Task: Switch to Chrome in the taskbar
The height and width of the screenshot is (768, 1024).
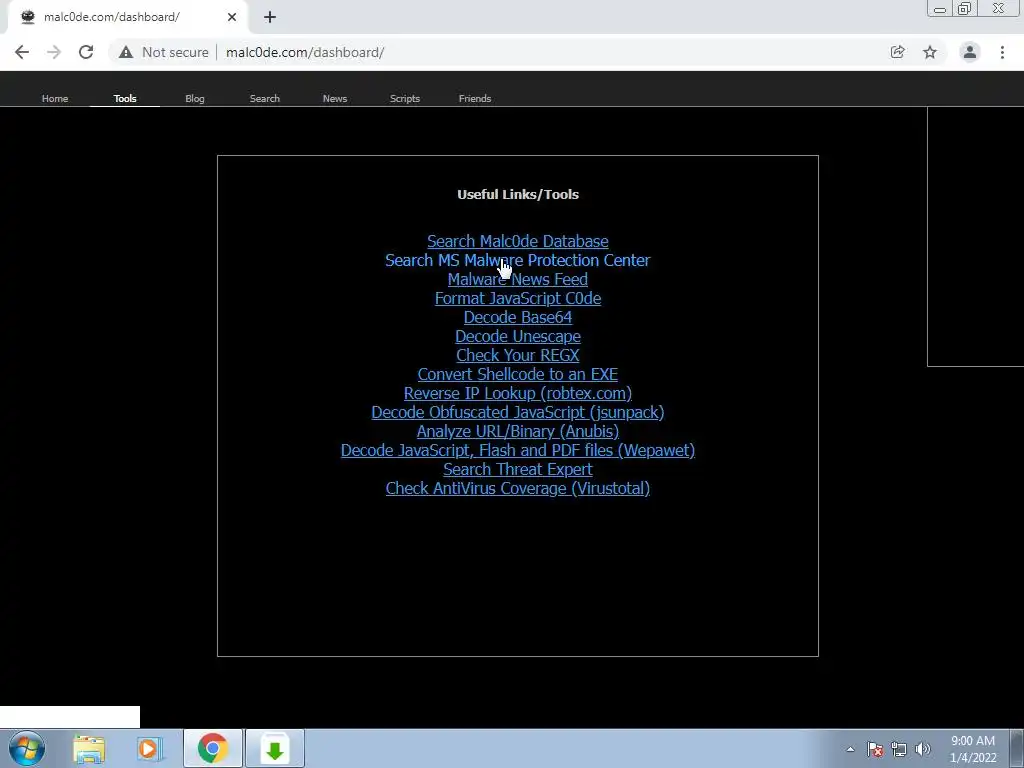Action: (x=212, y=748)
